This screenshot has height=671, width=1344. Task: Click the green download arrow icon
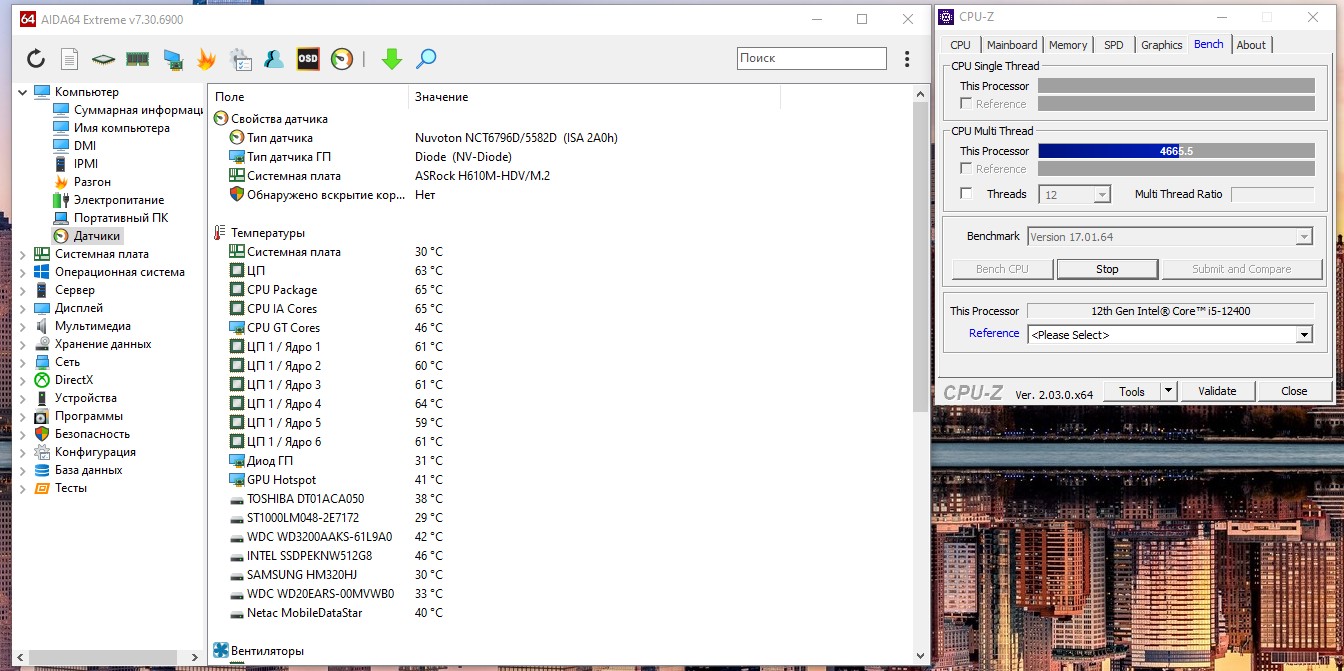pyautogui.click(x=392, y=59)
